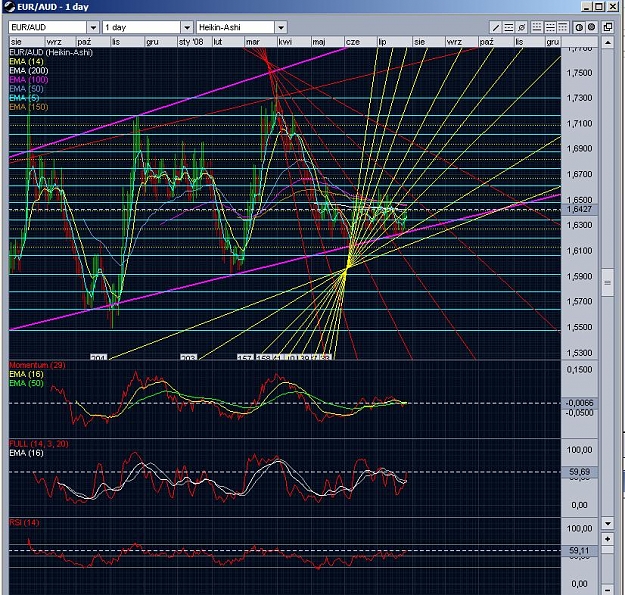Click the minus zoom-out button
Image resolution: width=625 pixels, height=595 pixels.
(607, 589)
